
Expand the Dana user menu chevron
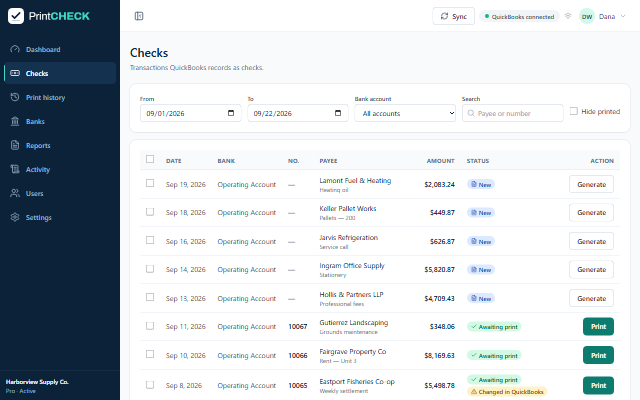(x=623, y=16)
